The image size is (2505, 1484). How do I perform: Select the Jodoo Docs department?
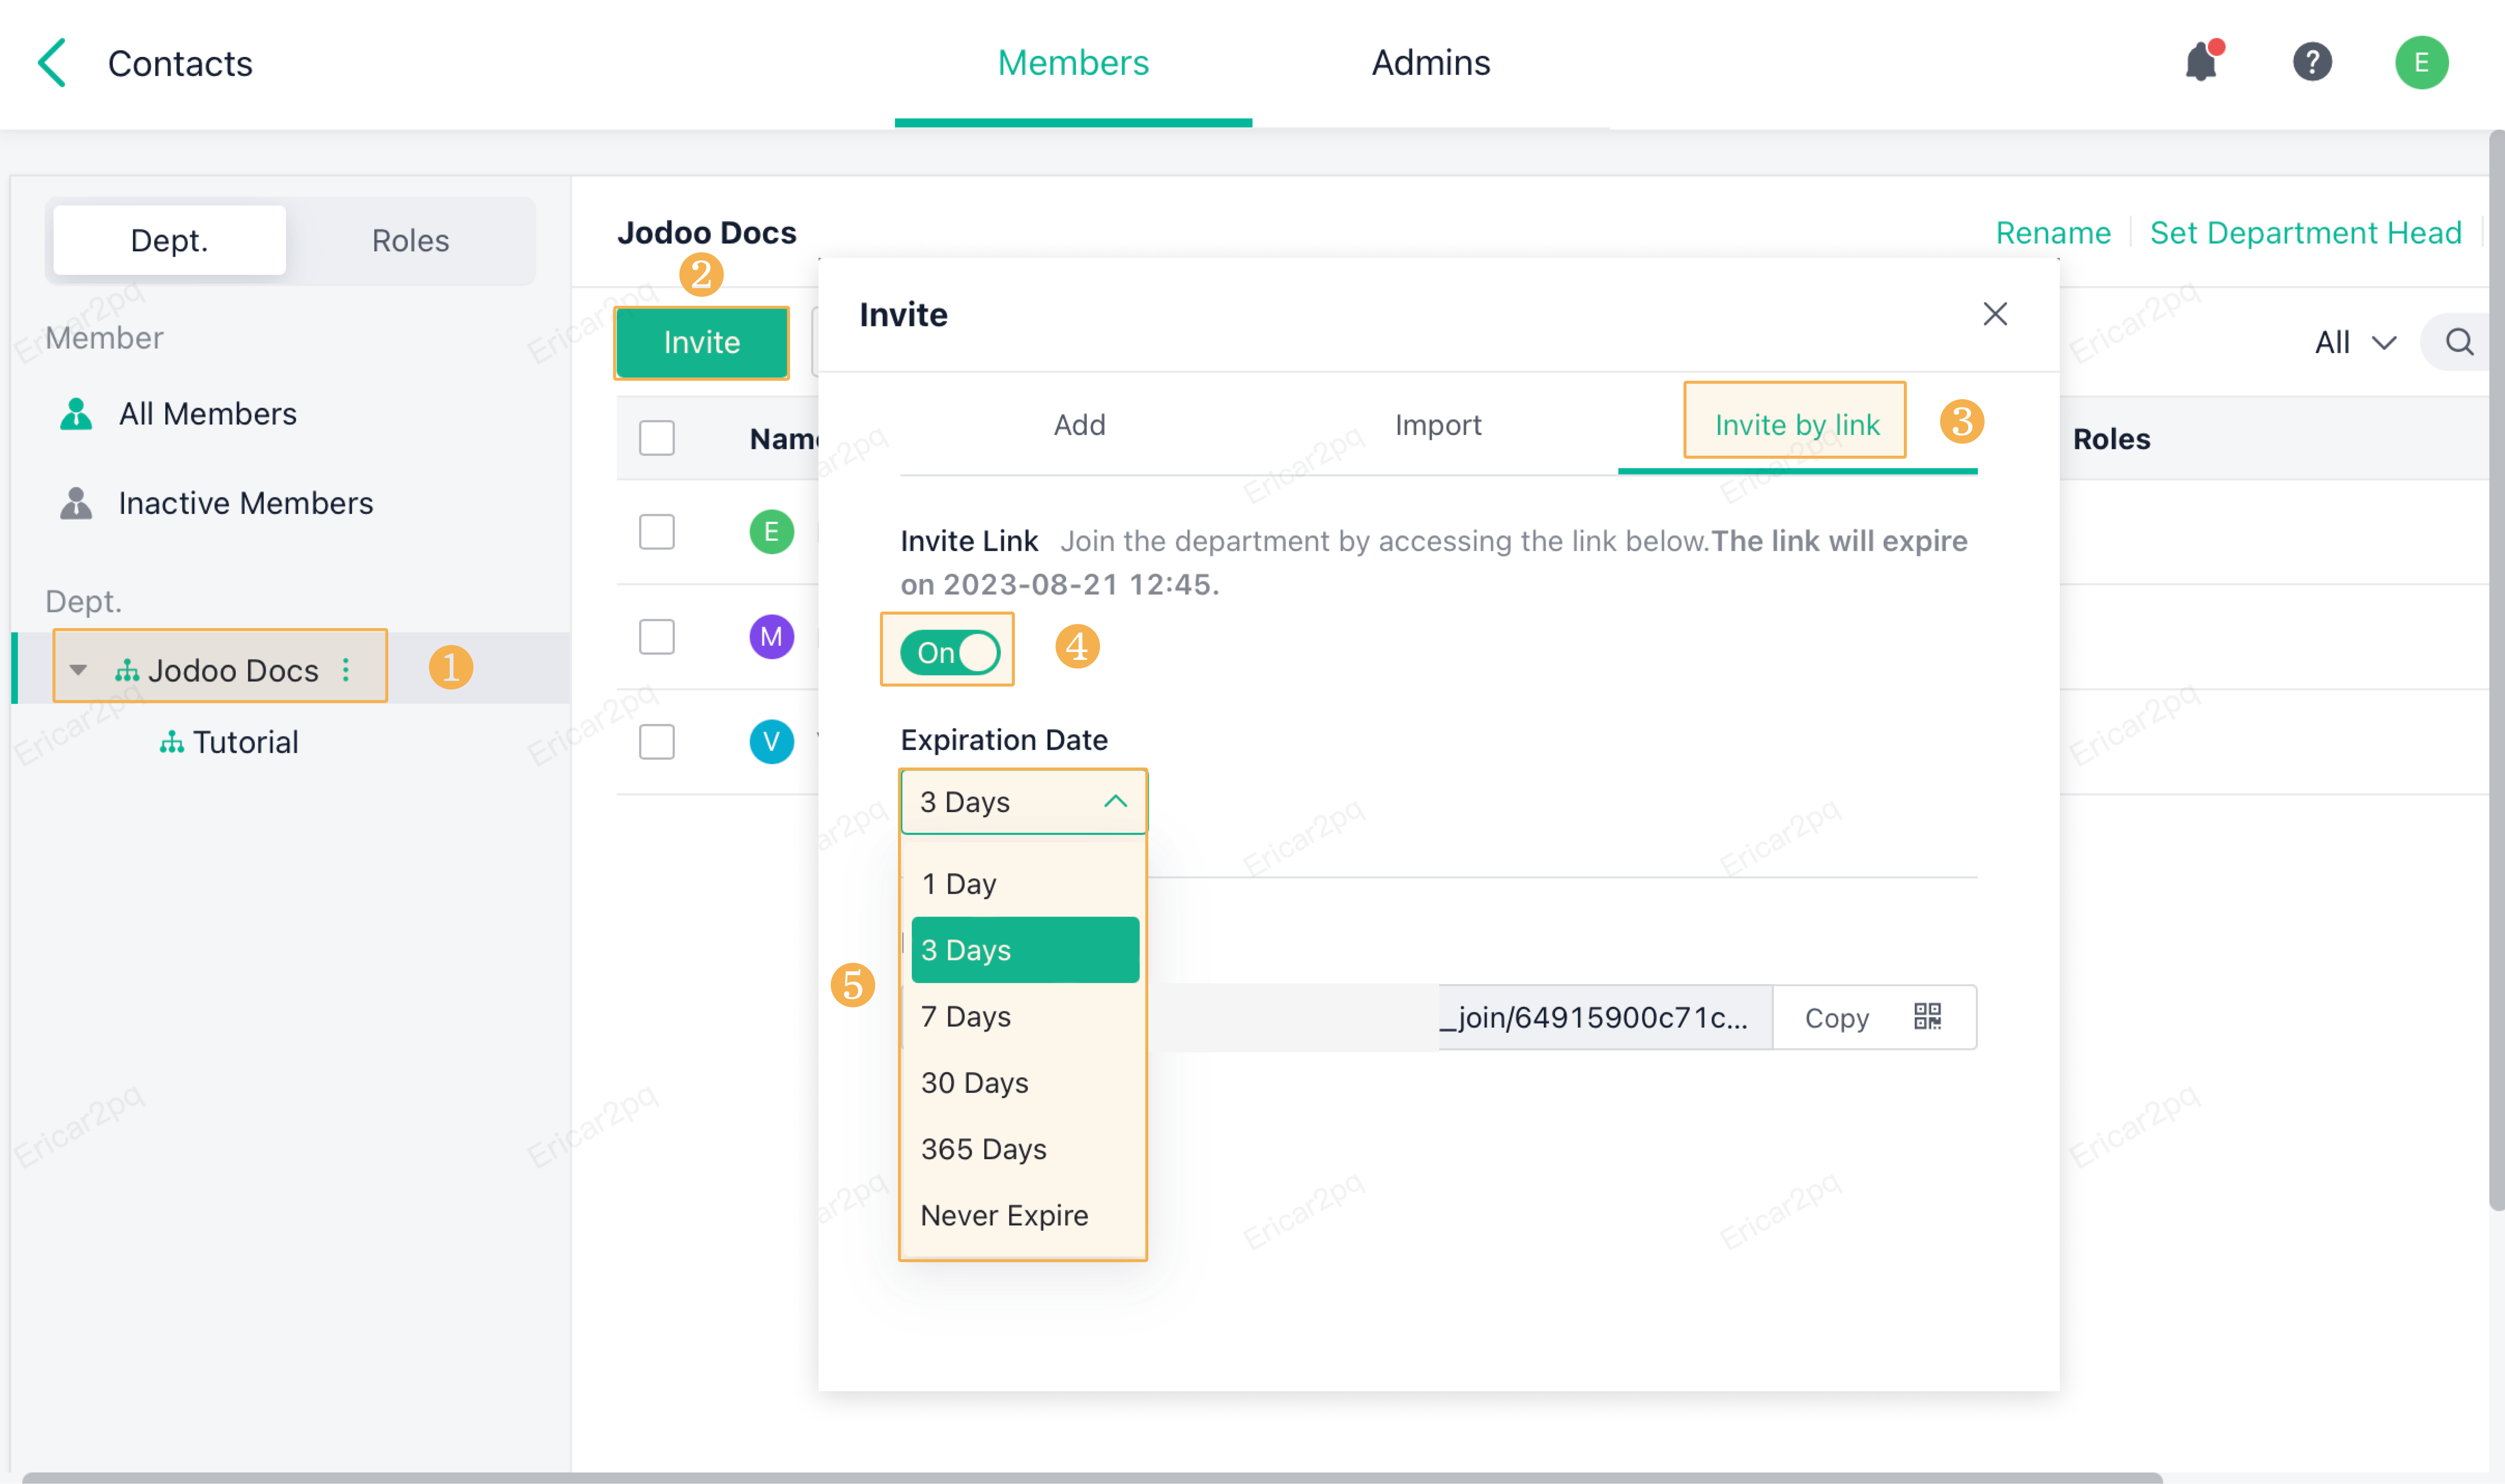point(290,669)
